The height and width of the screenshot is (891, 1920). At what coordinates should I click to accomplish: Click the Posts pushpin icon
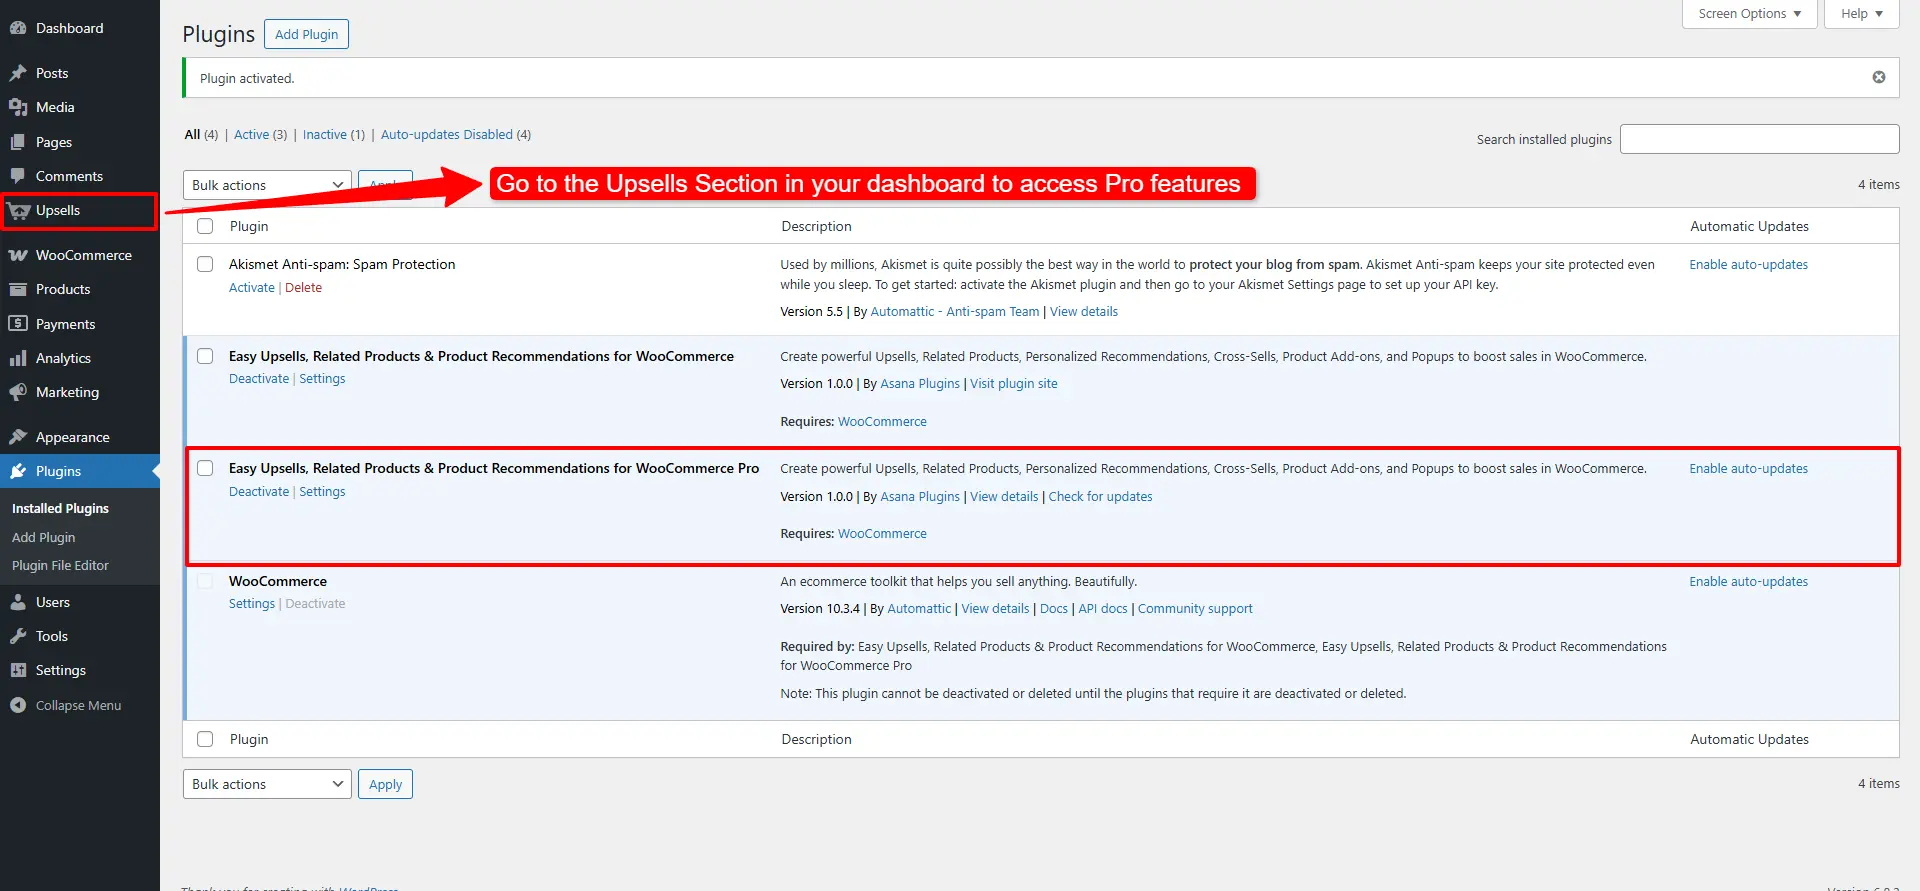pyautogui.click(x=18, y=73)
